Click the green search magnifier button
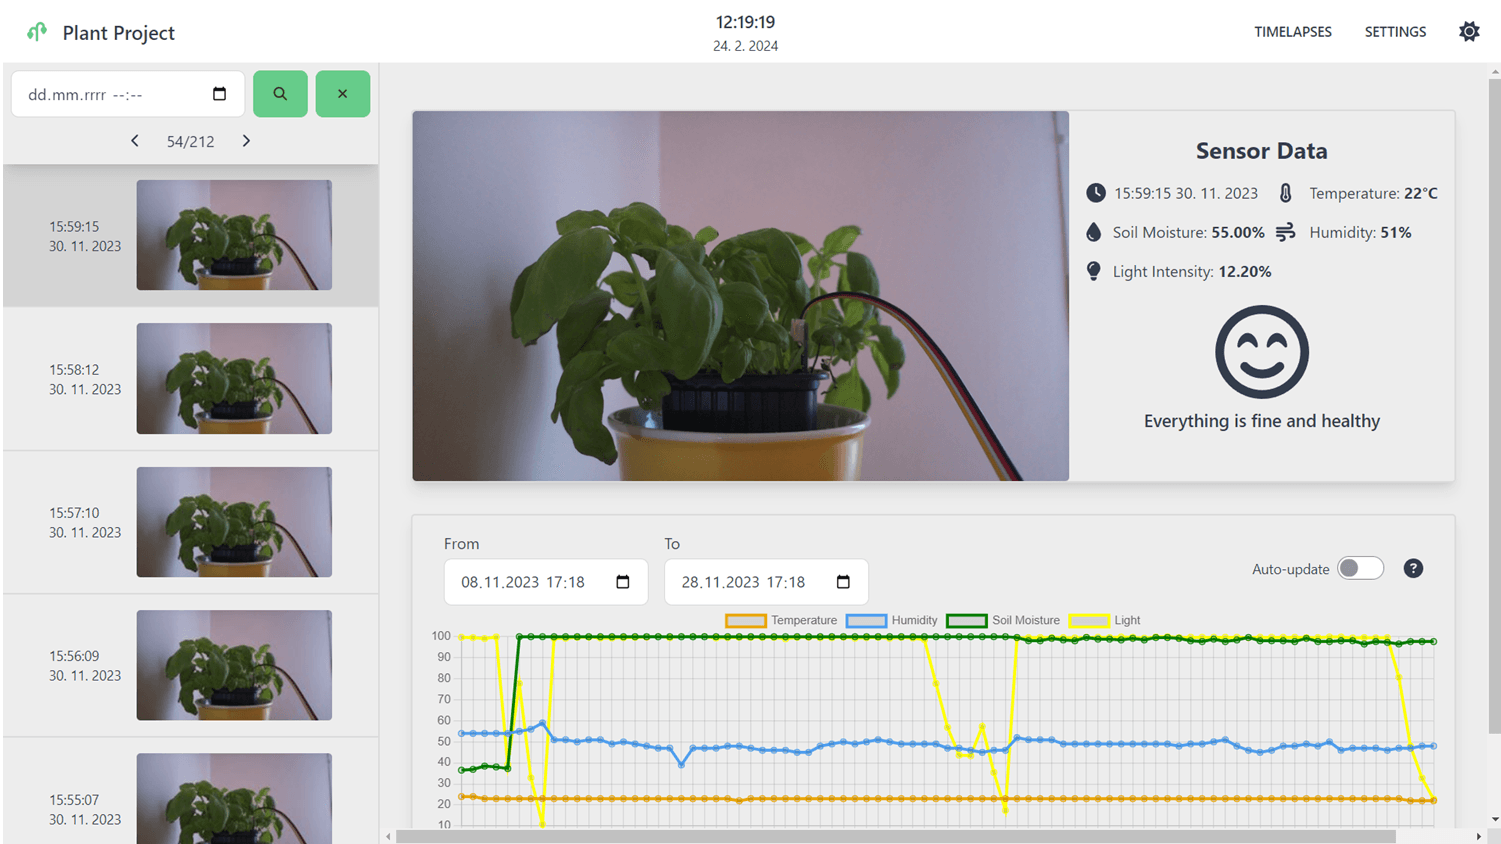The image size is (1501, 844). pos(280,94)
